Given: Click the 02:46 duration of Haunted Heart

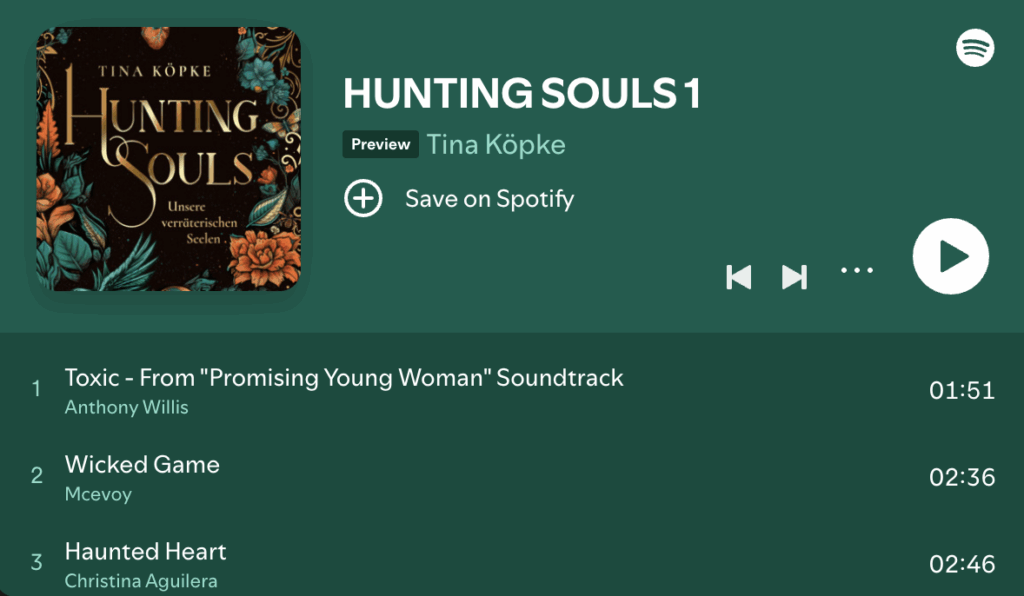Looking at the screenshot, I should pyautogui.click(x=962, y=564).
